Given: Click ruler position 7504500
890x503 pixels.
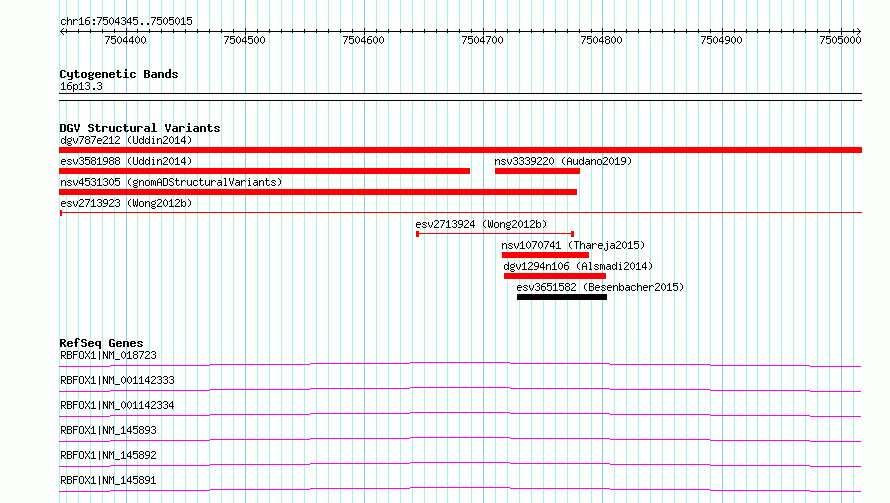Looking at the screenshot, I should pos(245,40).
